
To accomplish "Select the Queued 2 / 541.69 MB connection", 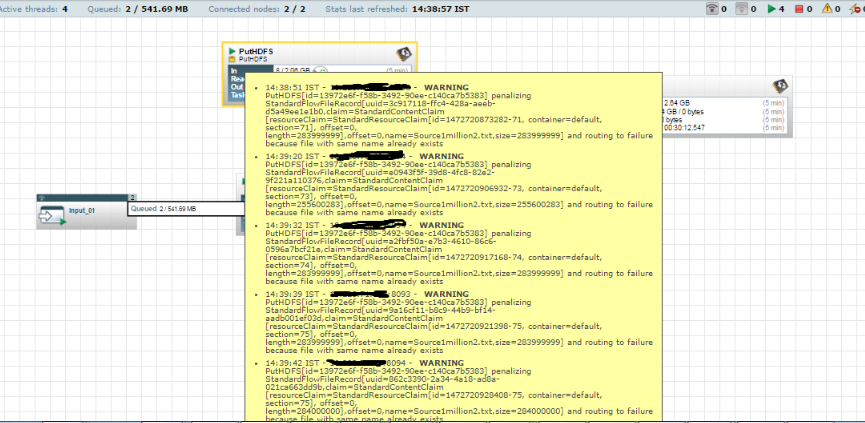I will 186,208.
